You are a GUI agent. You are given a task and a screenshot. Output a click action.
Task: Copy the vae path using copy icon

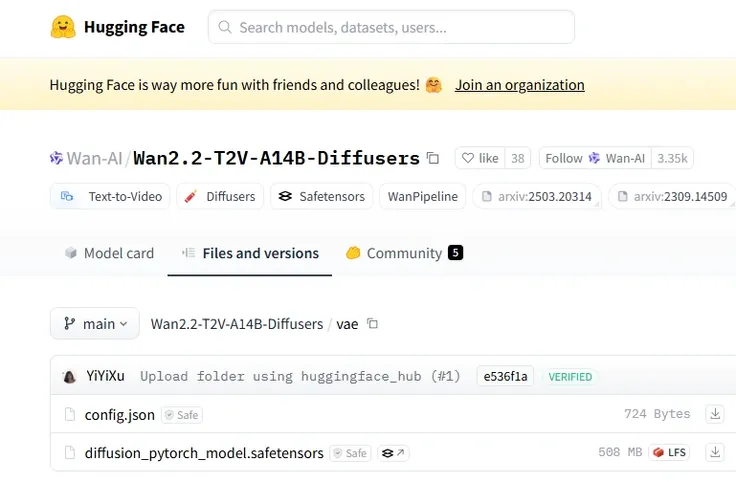click(x=372, y=323)
